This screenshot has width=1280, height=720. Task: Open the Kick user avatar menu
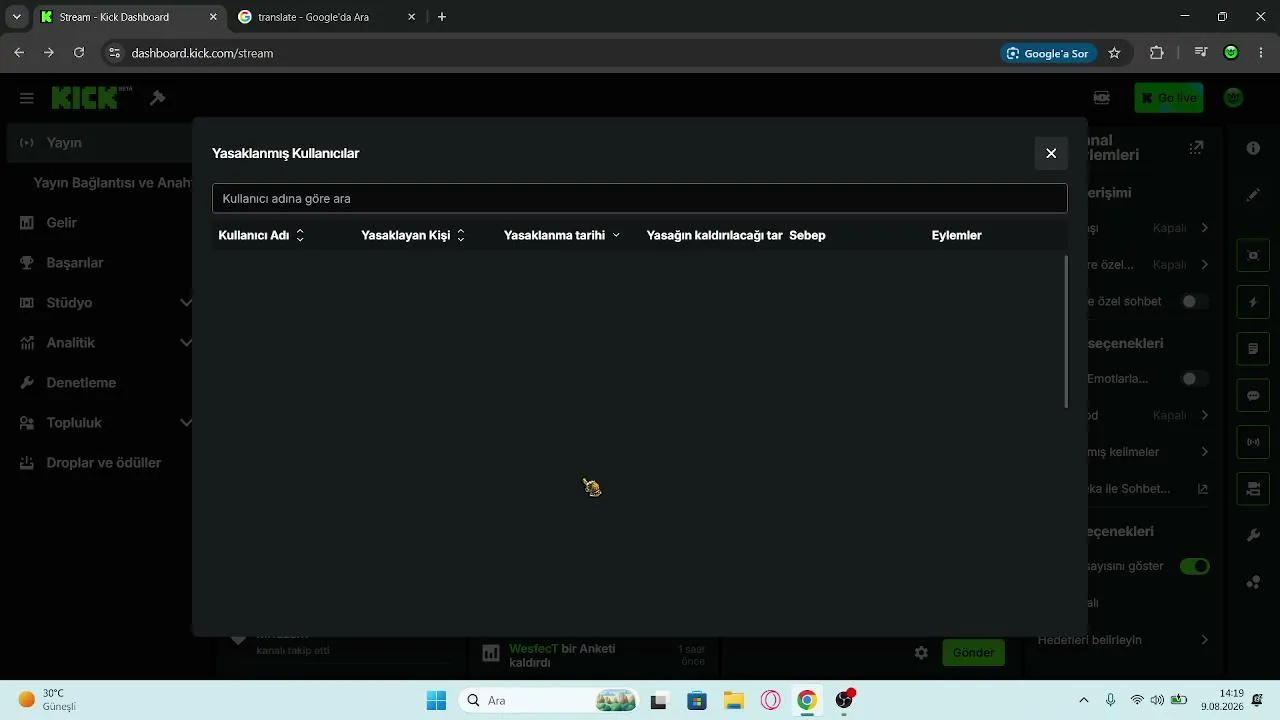(1234, 97)
